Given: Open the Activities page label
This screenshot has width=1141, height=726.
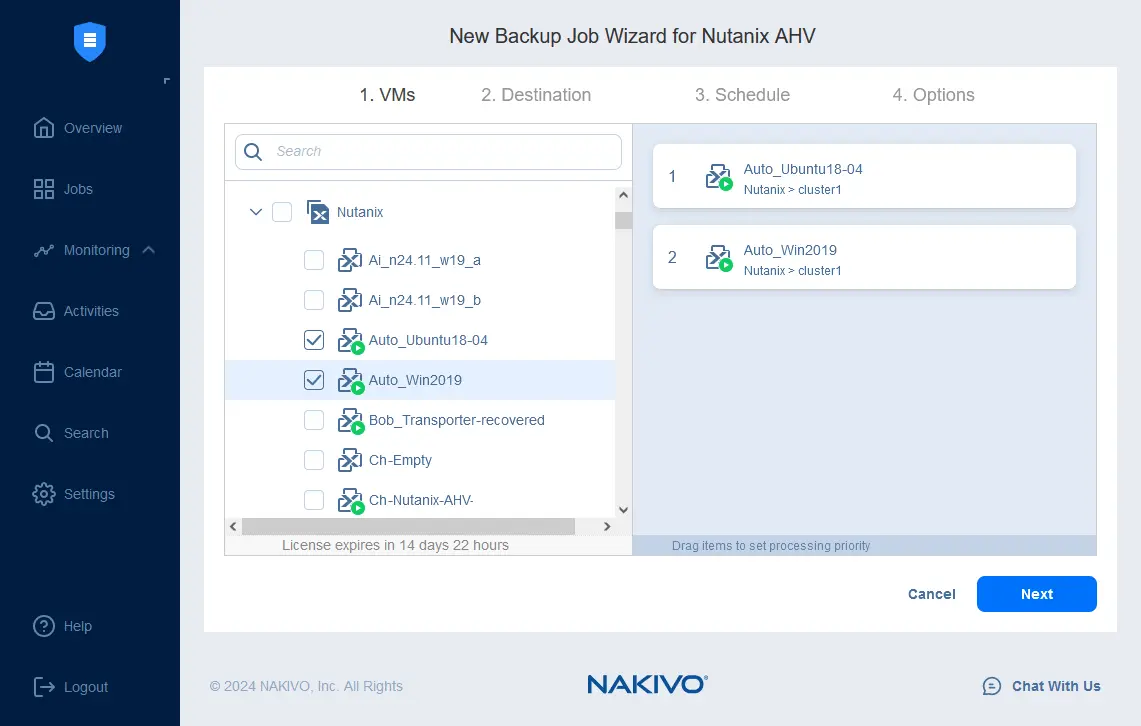Looking at the screenshot, I should point(91,311).
